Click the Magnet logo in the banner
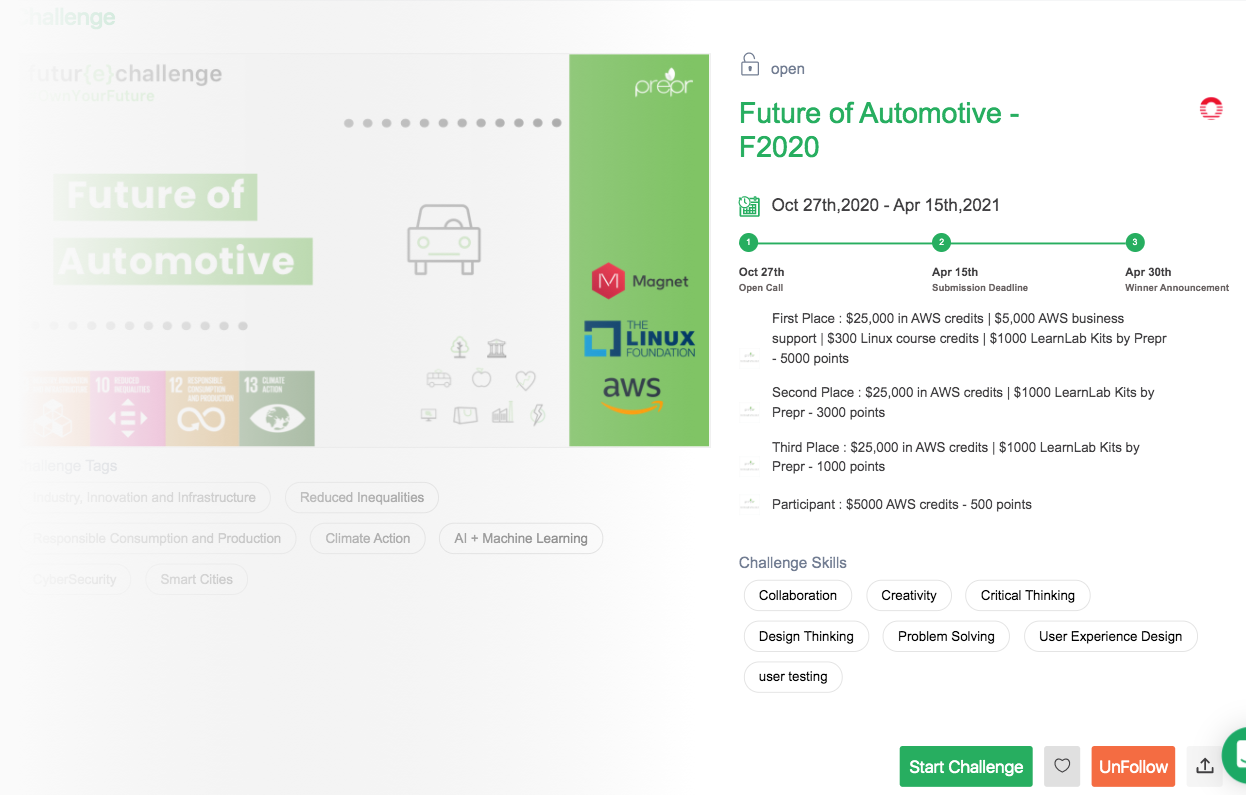Viewport: 1246px width, 795px height. point(639,282)
